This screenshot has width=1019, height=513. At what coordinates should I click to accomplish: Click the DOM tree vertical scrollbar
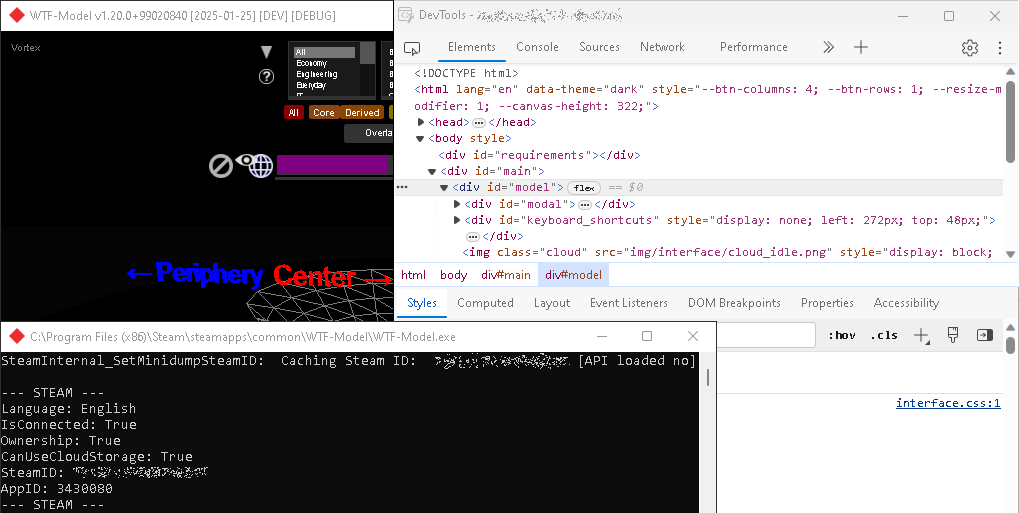click(x=1011, y=122)
